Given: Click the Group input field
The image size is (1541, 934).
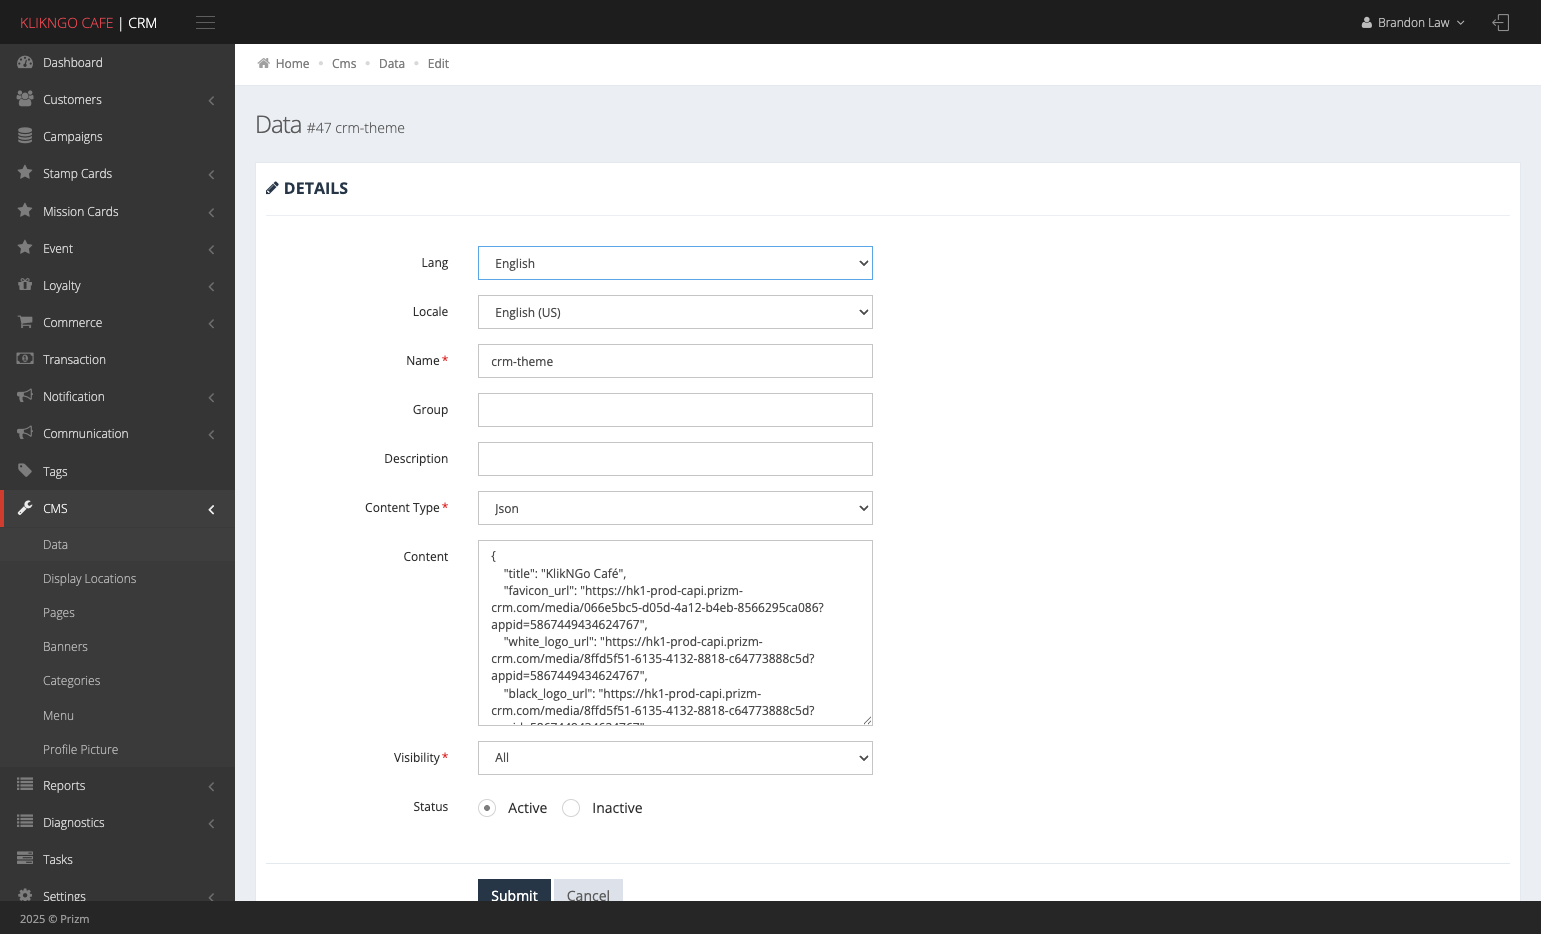Looking at the screenshot, I should click(675, 410).
